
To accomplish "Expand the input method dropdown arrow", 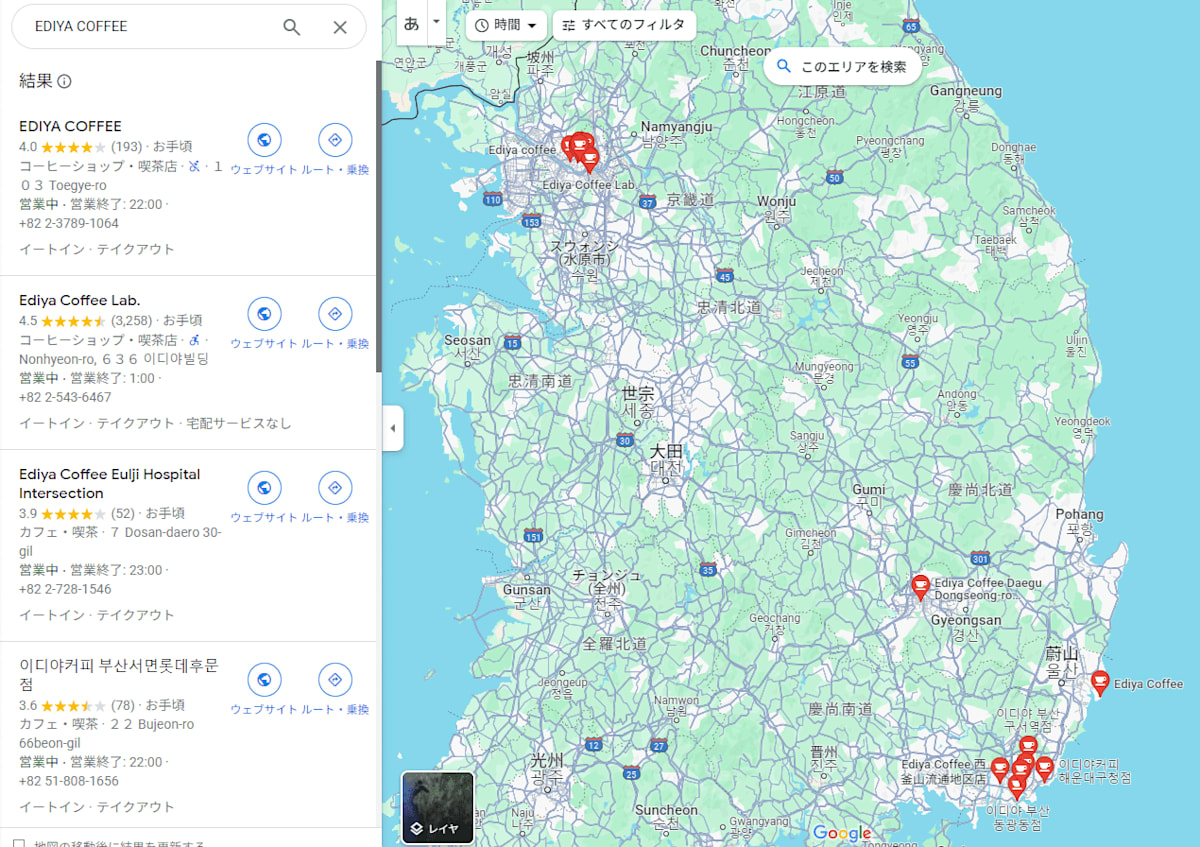I will (436, 22).
